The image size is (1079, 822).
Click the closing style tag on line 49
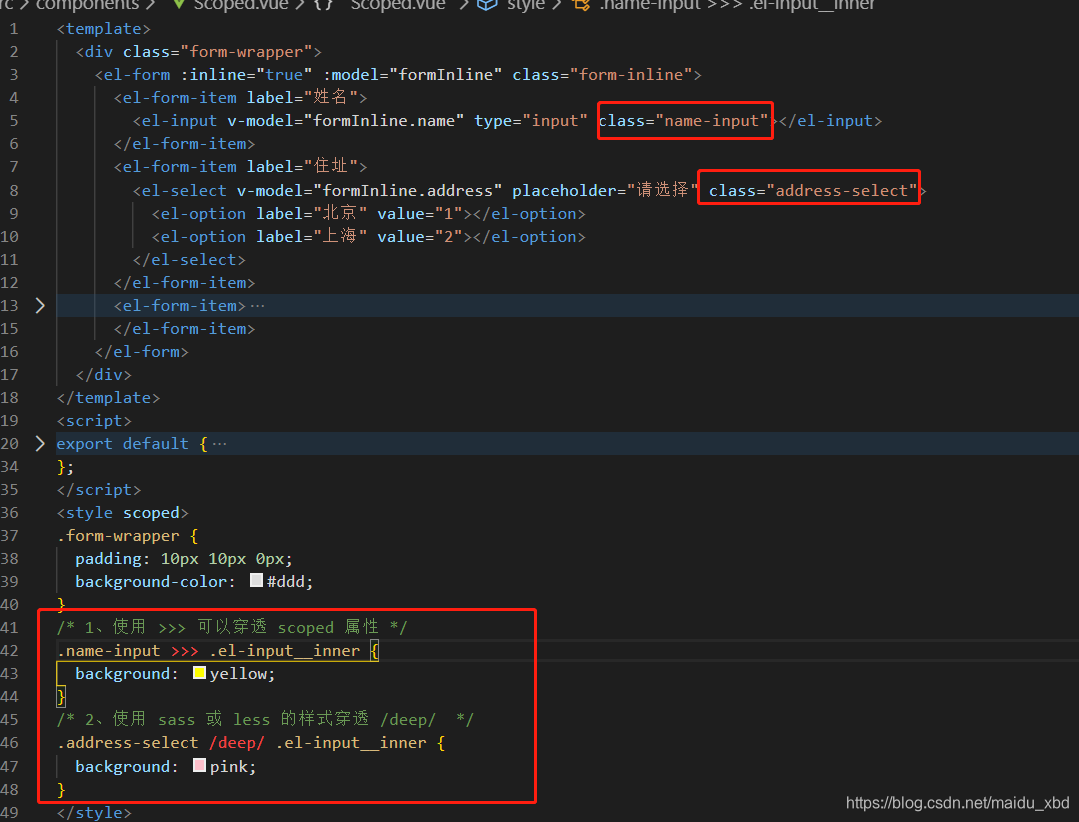94,812
